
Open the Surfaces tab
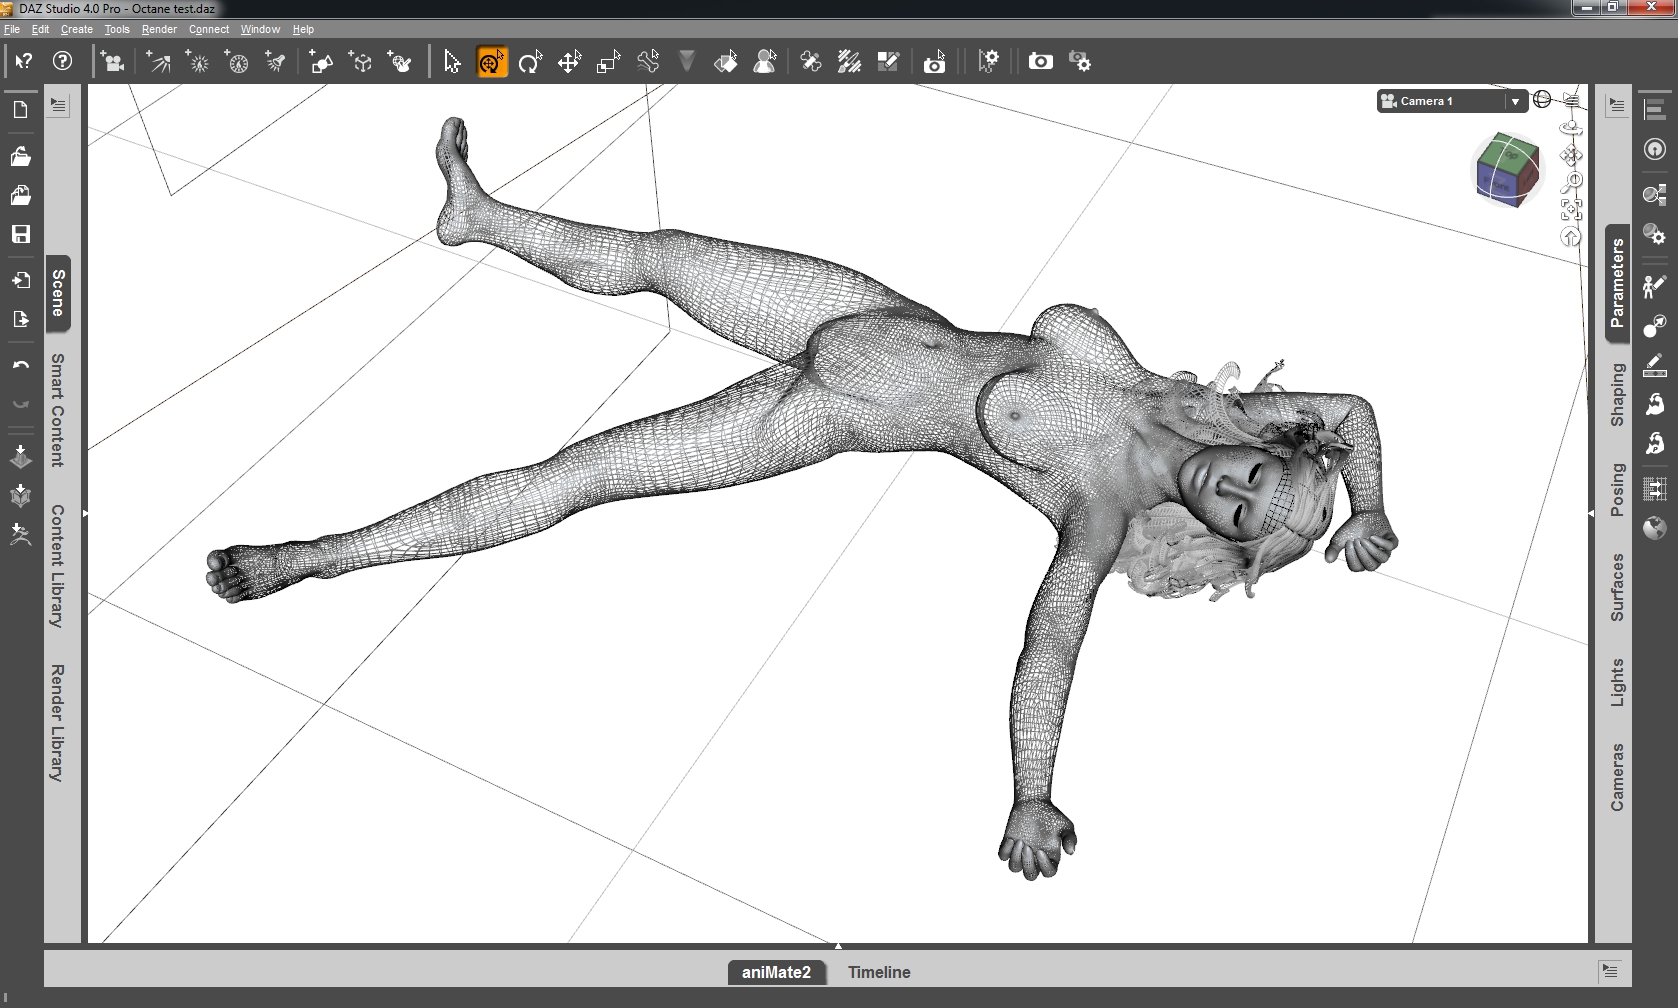pos(1618,587)
